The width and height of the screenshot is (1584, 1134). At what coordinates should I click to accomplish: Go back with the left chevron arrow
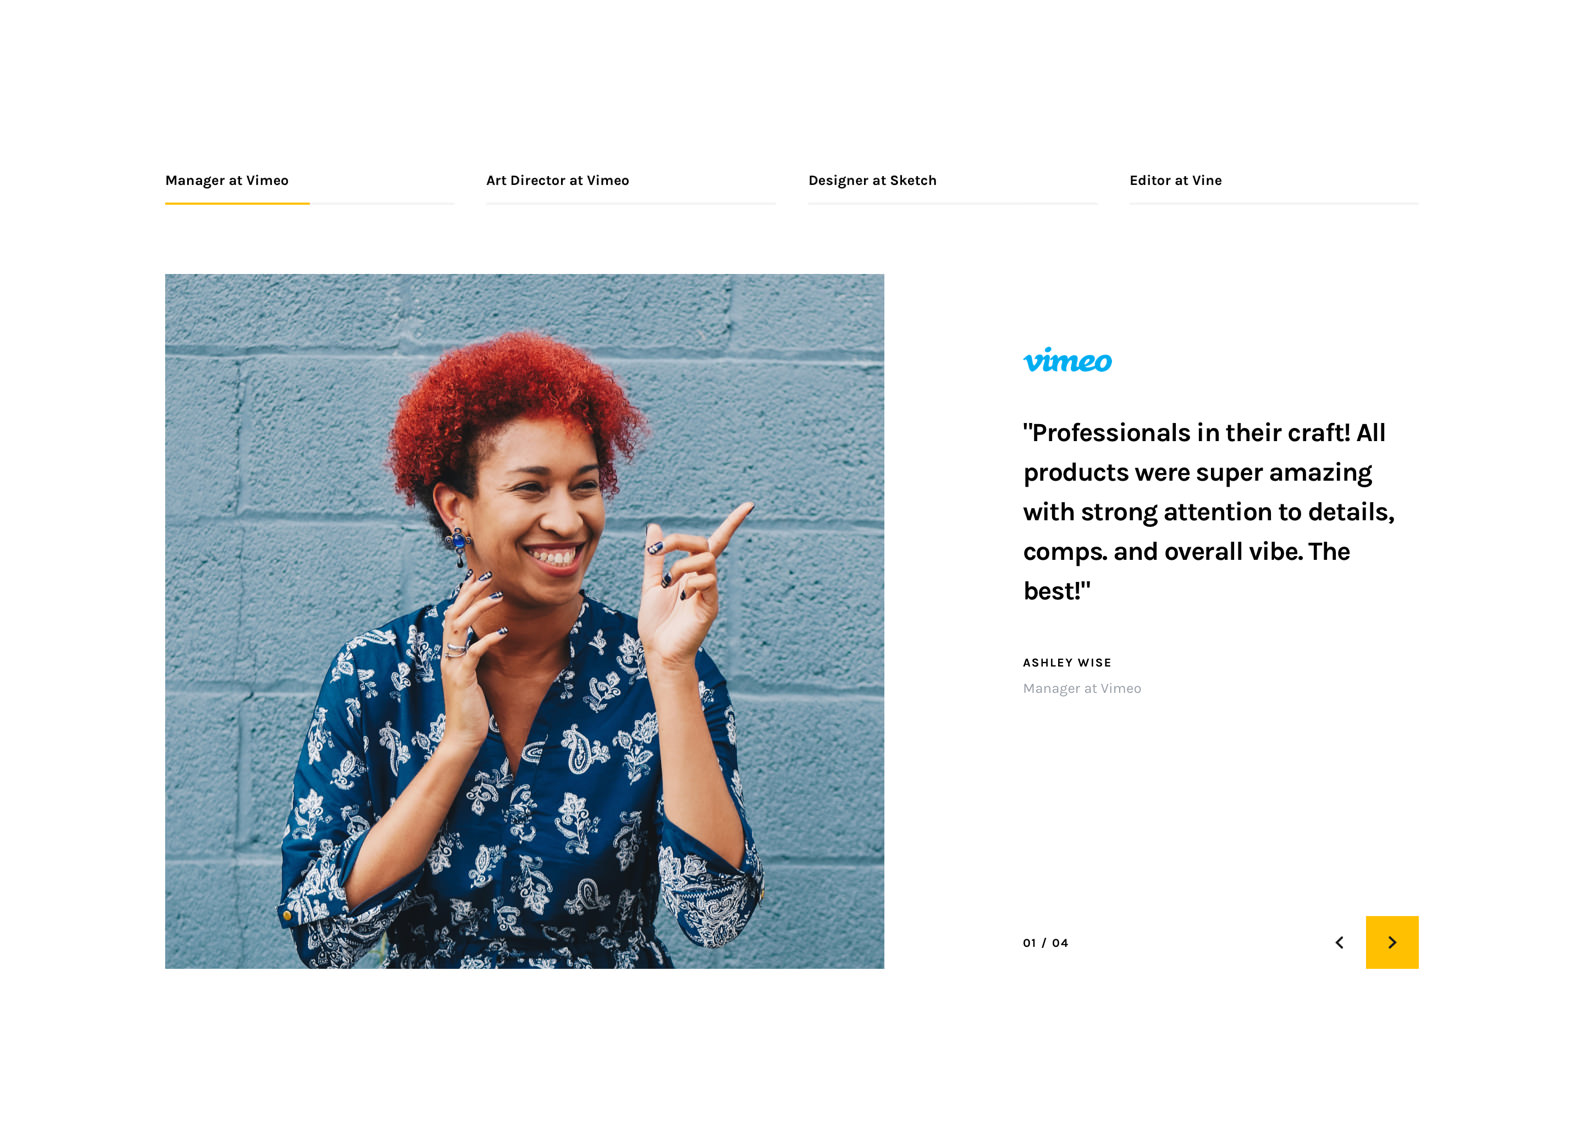pos(1339,942)
